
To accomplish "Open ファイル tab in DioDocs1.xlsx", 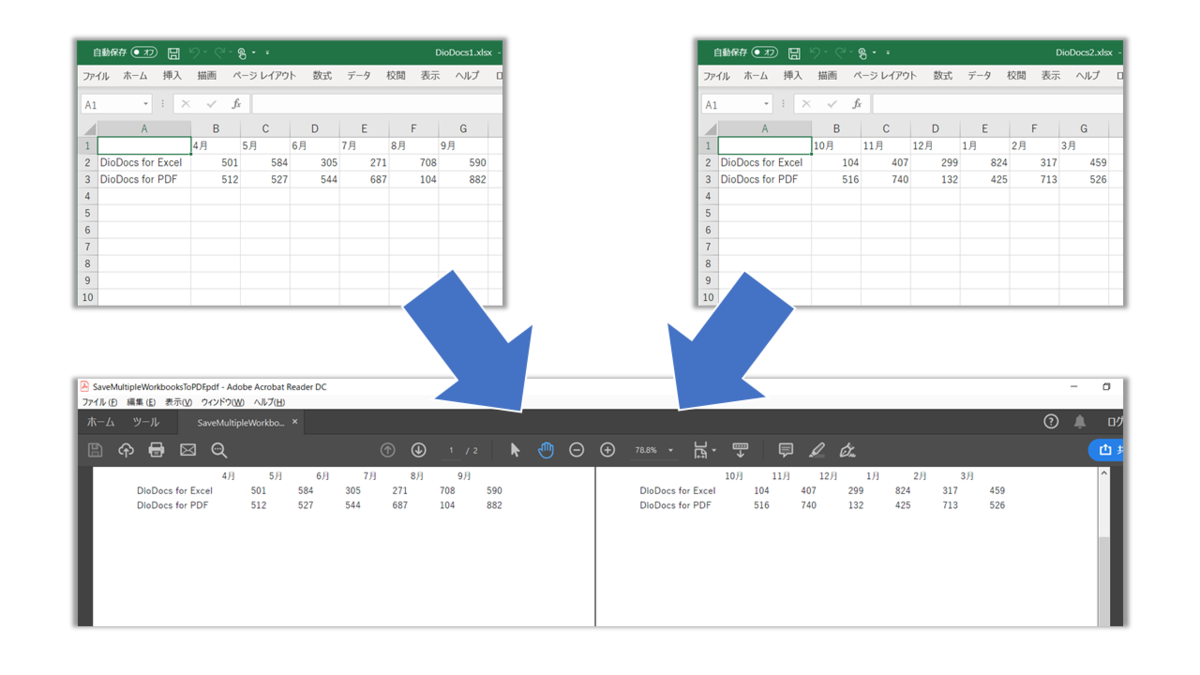I will (x=96, y=76).
